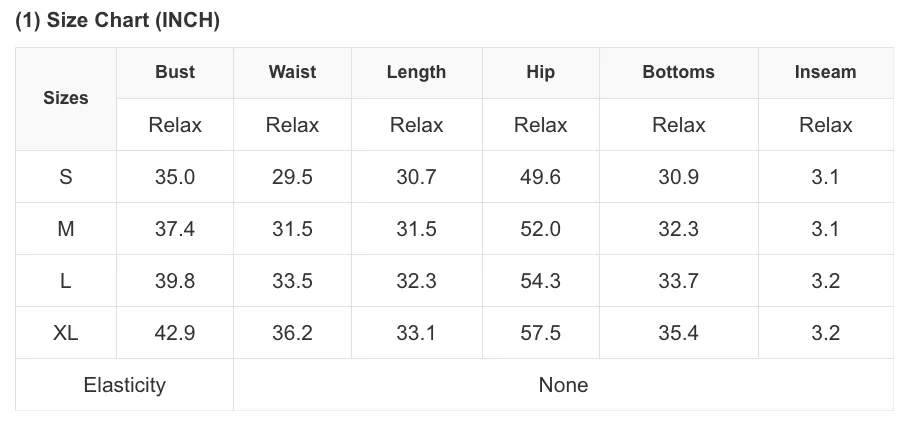Click the Bottoms column header
The image size is (920, 442).
pos(679,73)
